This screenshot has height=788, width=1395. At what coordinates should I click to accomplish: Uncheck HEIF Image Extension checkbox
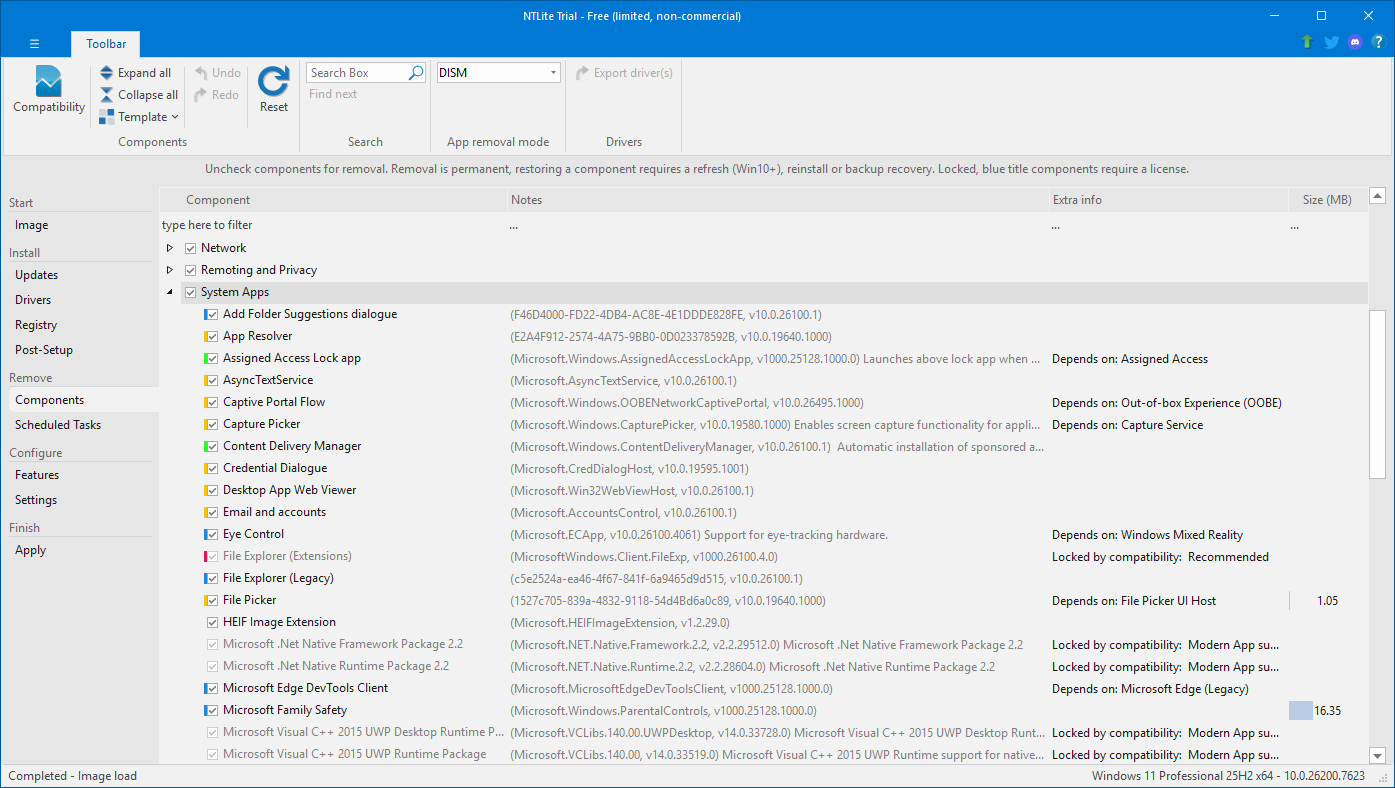[212, 622]
